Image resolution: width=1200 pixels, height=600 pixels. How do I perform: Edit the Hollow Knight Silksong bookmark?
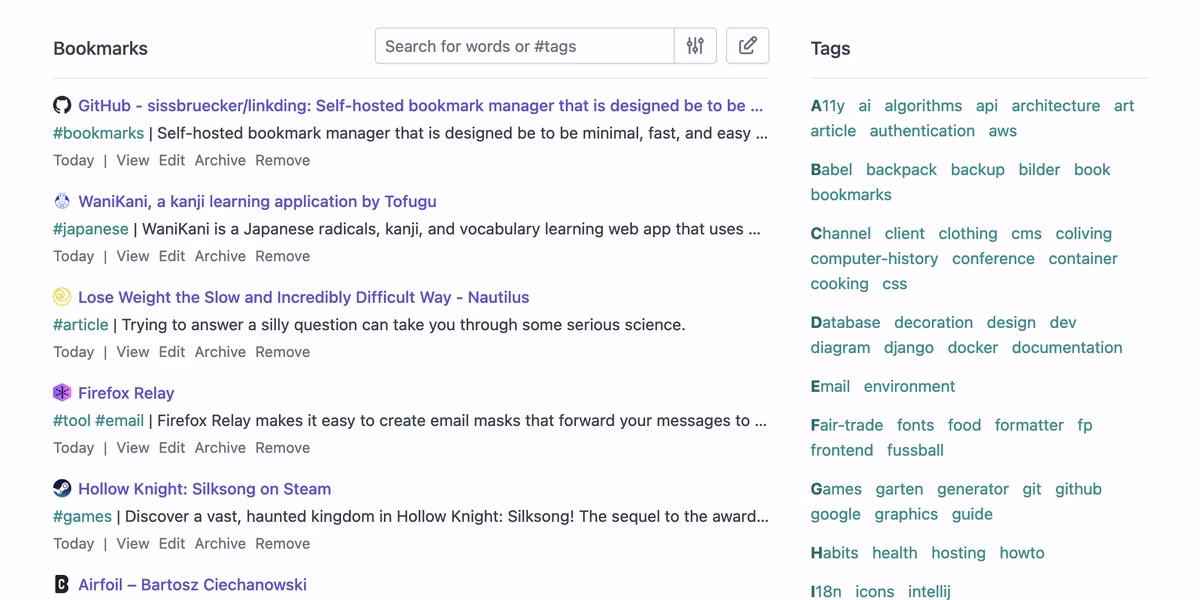[x=171, y=544]
